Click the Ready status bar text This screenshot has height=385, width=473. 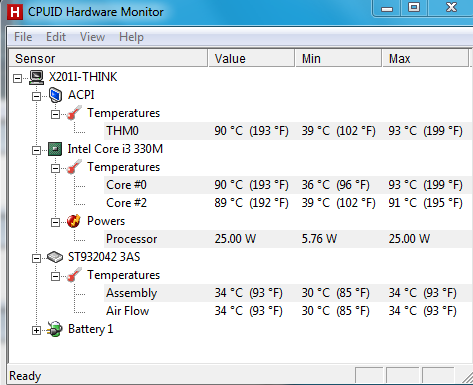click(x=25, y=376)
